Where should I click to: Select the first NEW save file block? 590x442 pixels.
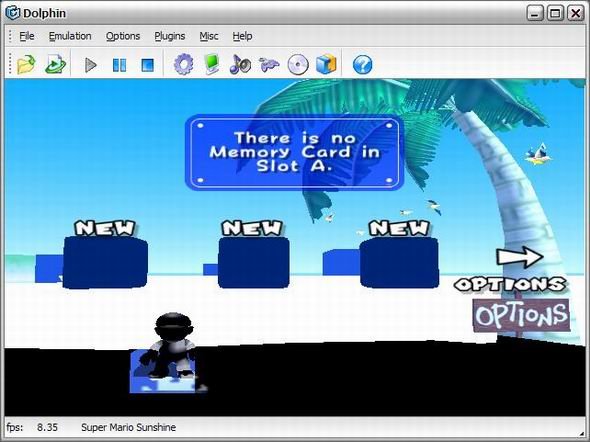click(105, 262)
